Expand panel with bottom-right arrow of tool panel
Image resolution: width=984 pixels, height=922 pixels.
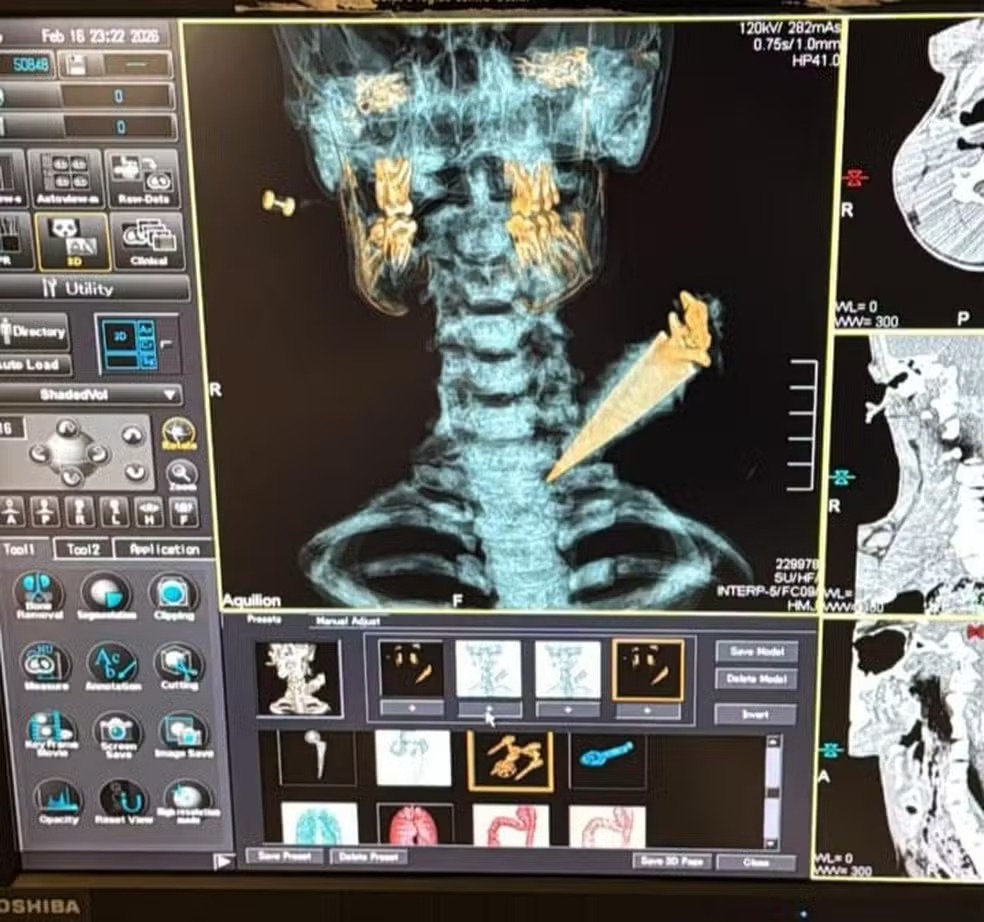[x=223, y=861]
